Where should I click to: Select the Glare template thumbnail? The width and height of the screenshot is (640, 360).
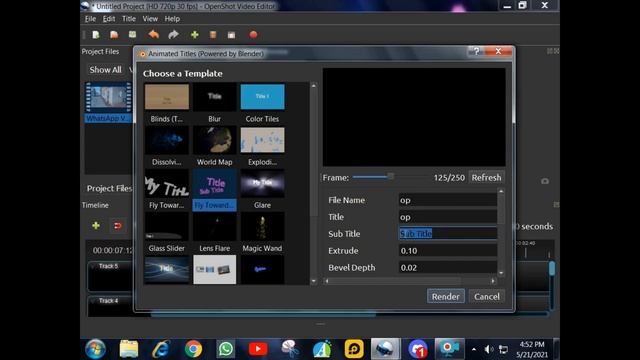tap(262, 184)
